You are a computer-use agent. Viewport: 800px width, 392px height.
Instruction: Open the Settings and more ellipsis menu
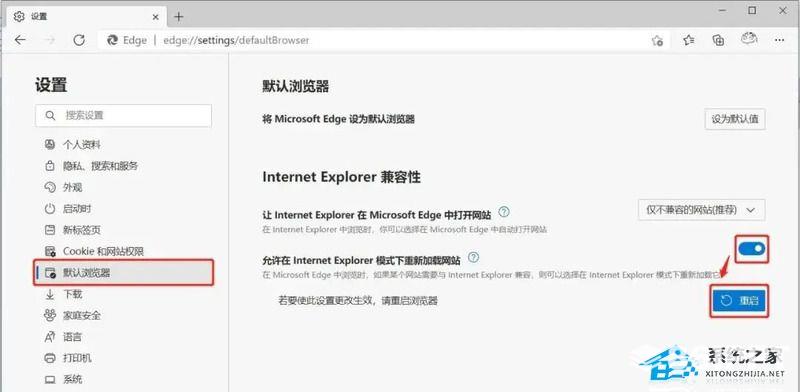[x=779, y=40]
